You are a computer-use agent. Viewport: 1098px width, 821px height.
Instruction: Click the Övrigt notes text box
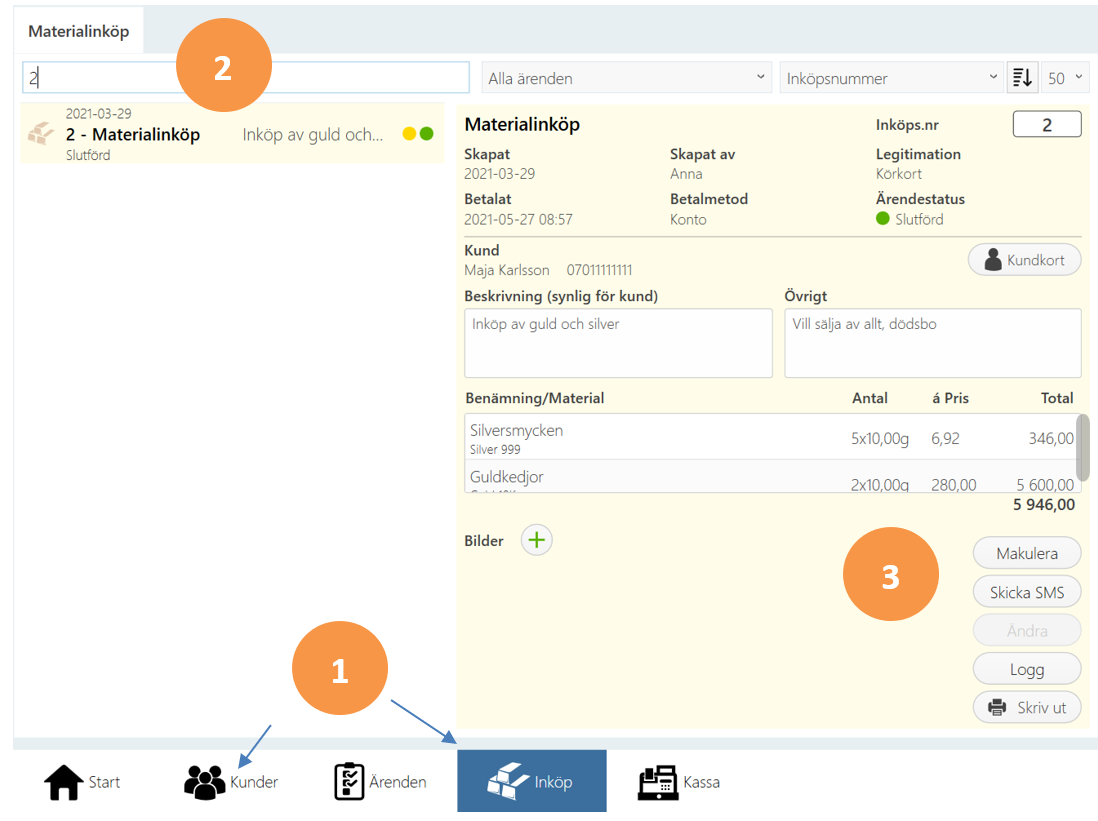pyautogui.click(x=933, y=343)
